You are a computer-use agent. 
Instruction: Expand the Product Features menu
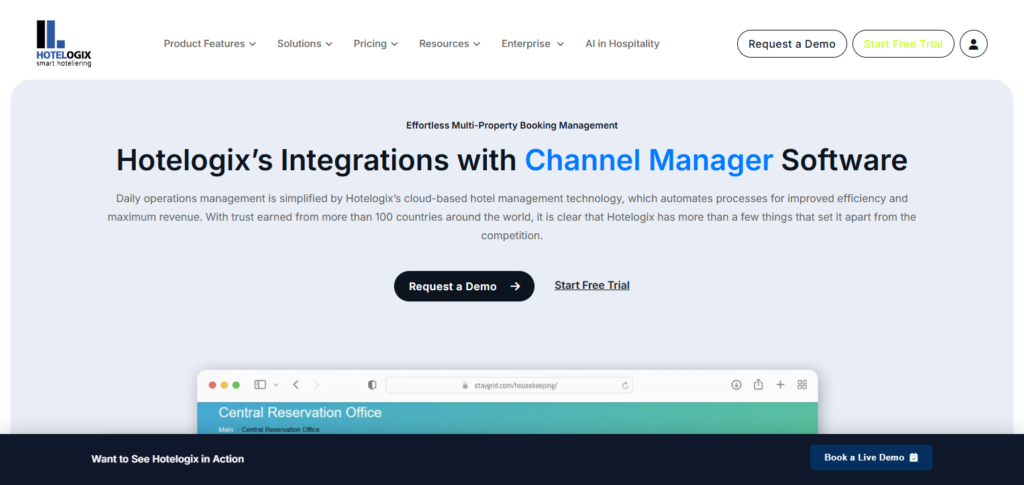click(x=210, y=44)
